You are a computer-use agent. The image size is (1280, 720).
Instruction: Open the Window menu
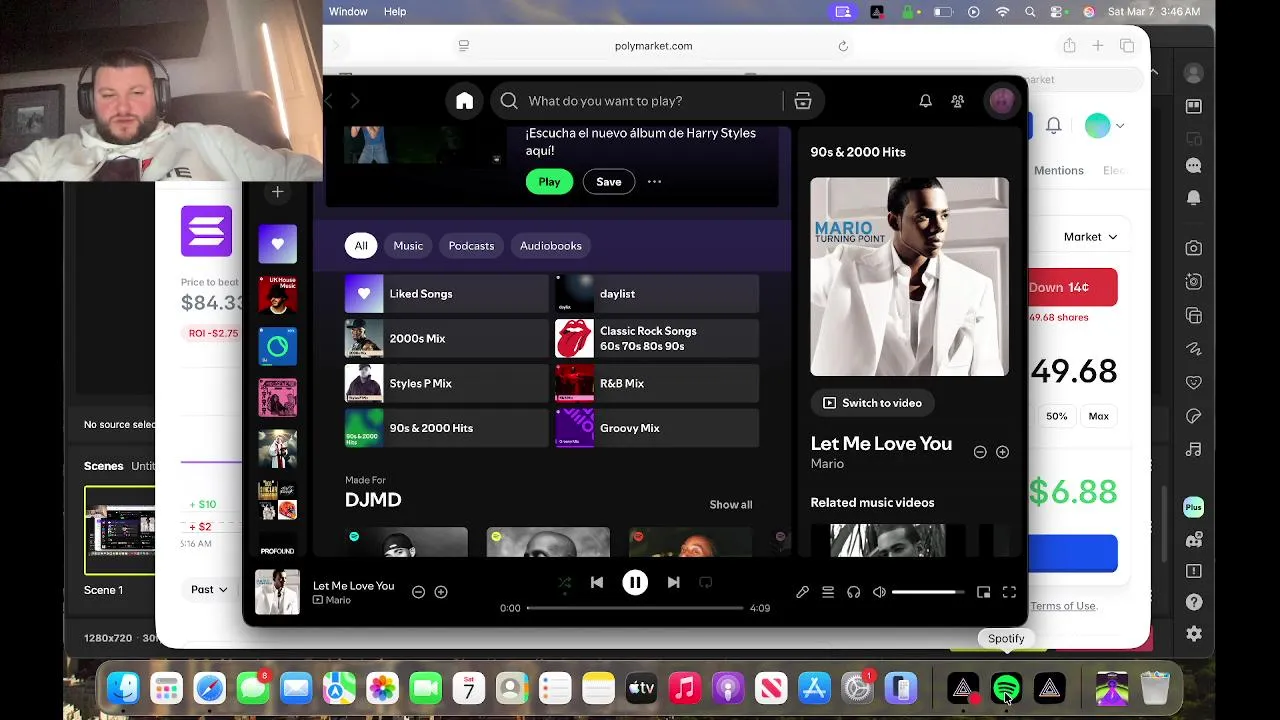click(348, 11)
